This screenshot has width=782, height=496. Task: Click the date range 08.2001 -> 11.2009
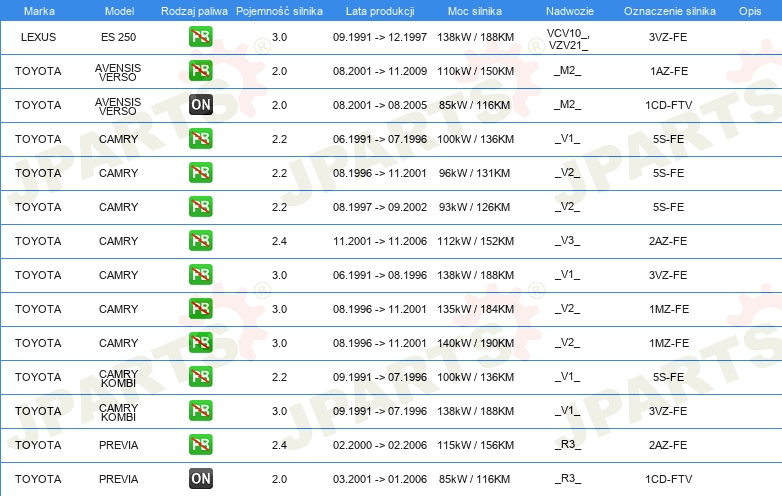pos(380,71)
